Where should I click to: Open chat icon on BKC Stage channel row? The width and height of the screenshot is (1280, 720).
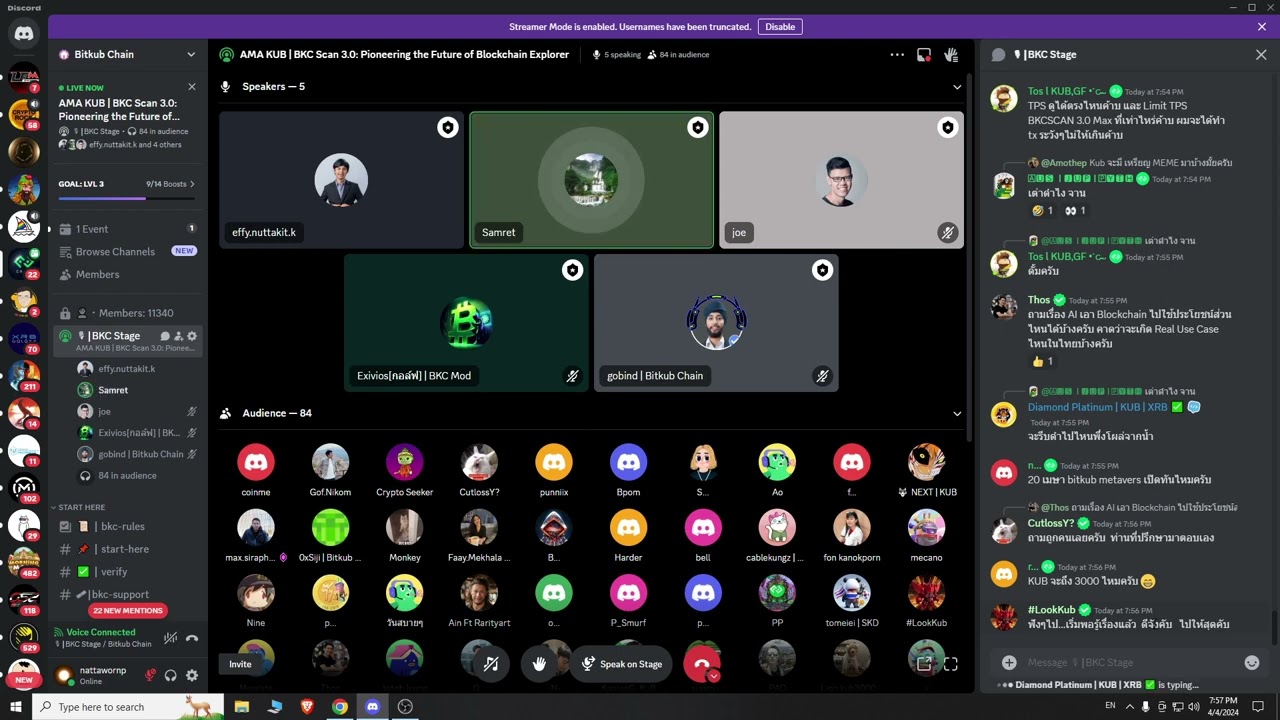(165, 336)
